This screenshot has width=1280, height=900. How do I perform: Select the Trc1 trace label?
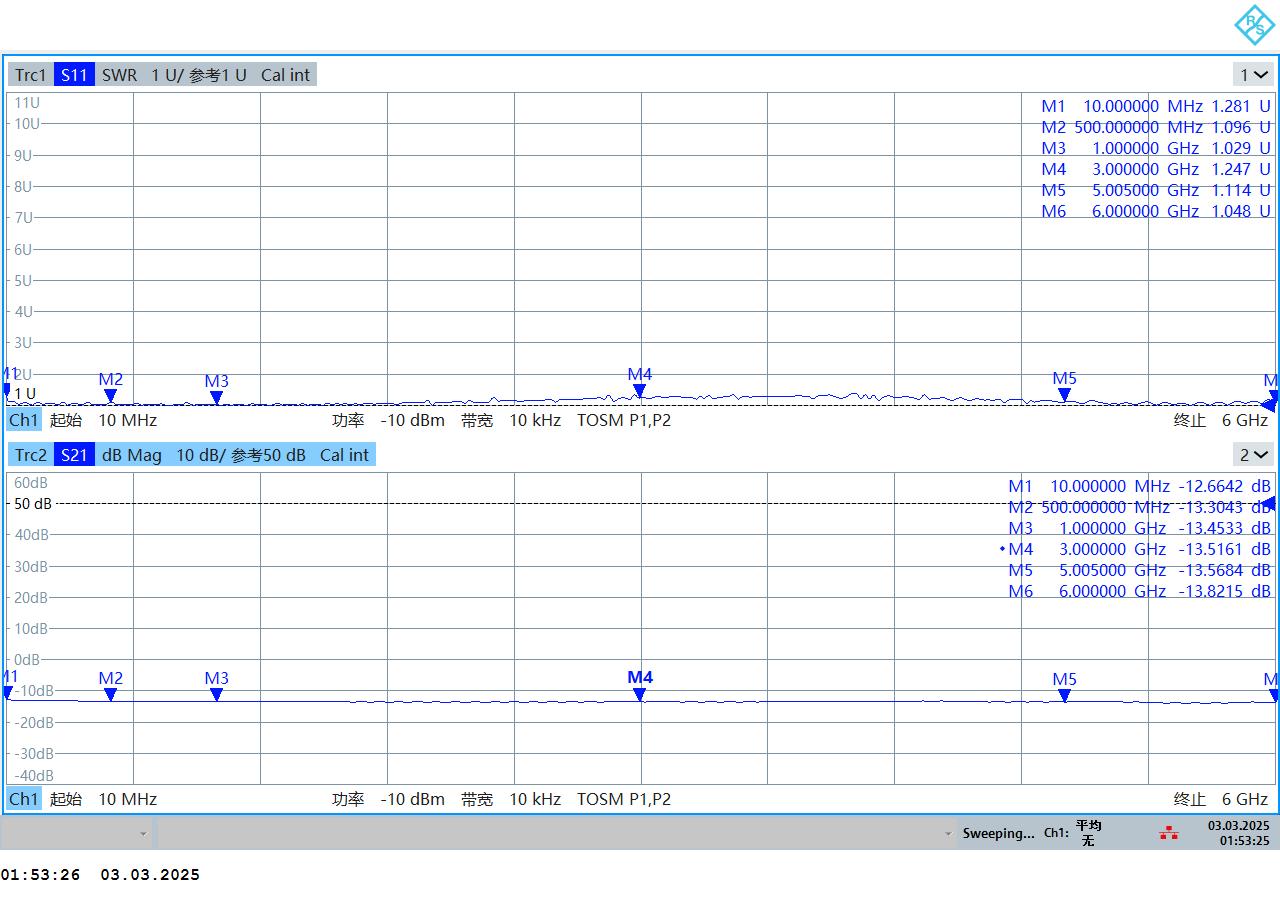[31, 75]
